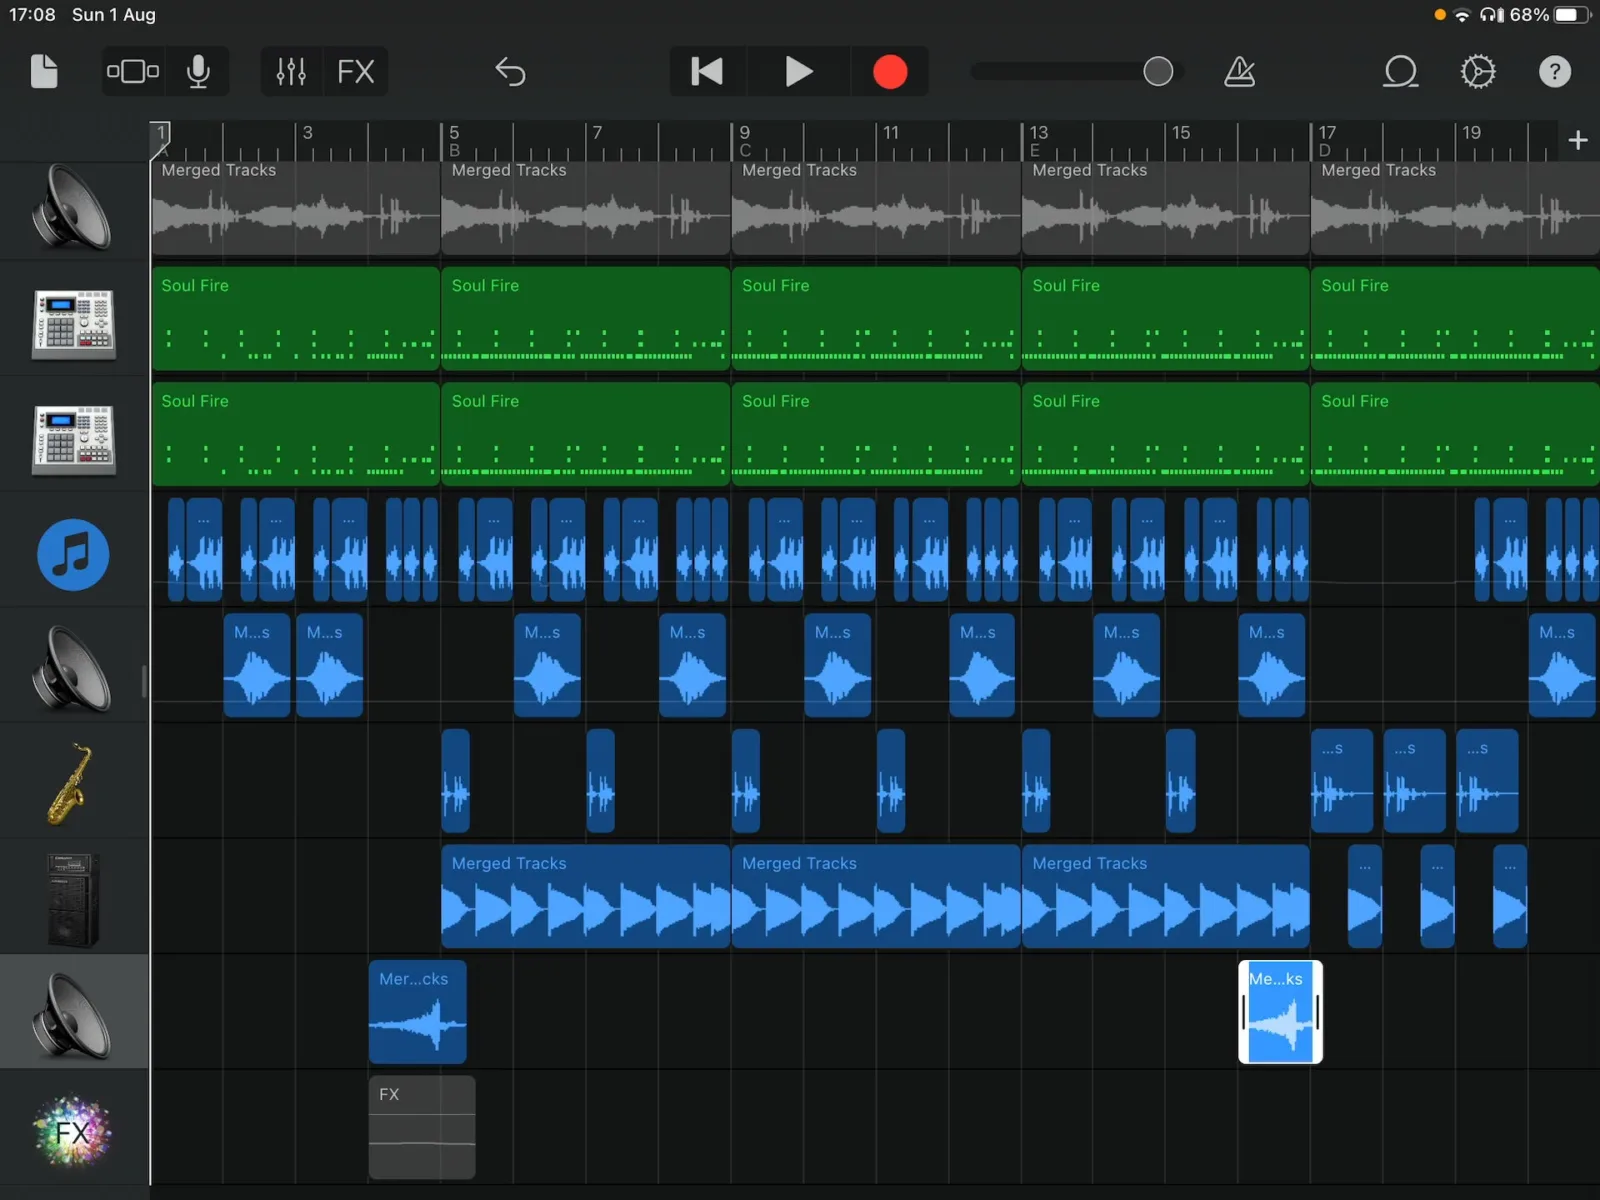Adjust the master volume slider knob
The height and width of the screenshot is (1200, 1600).
click(1158, 72)
